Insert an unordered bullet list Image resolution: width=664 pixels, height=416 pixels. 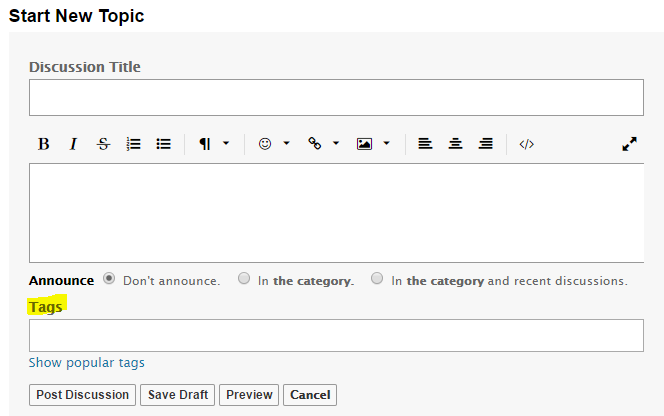164,144
